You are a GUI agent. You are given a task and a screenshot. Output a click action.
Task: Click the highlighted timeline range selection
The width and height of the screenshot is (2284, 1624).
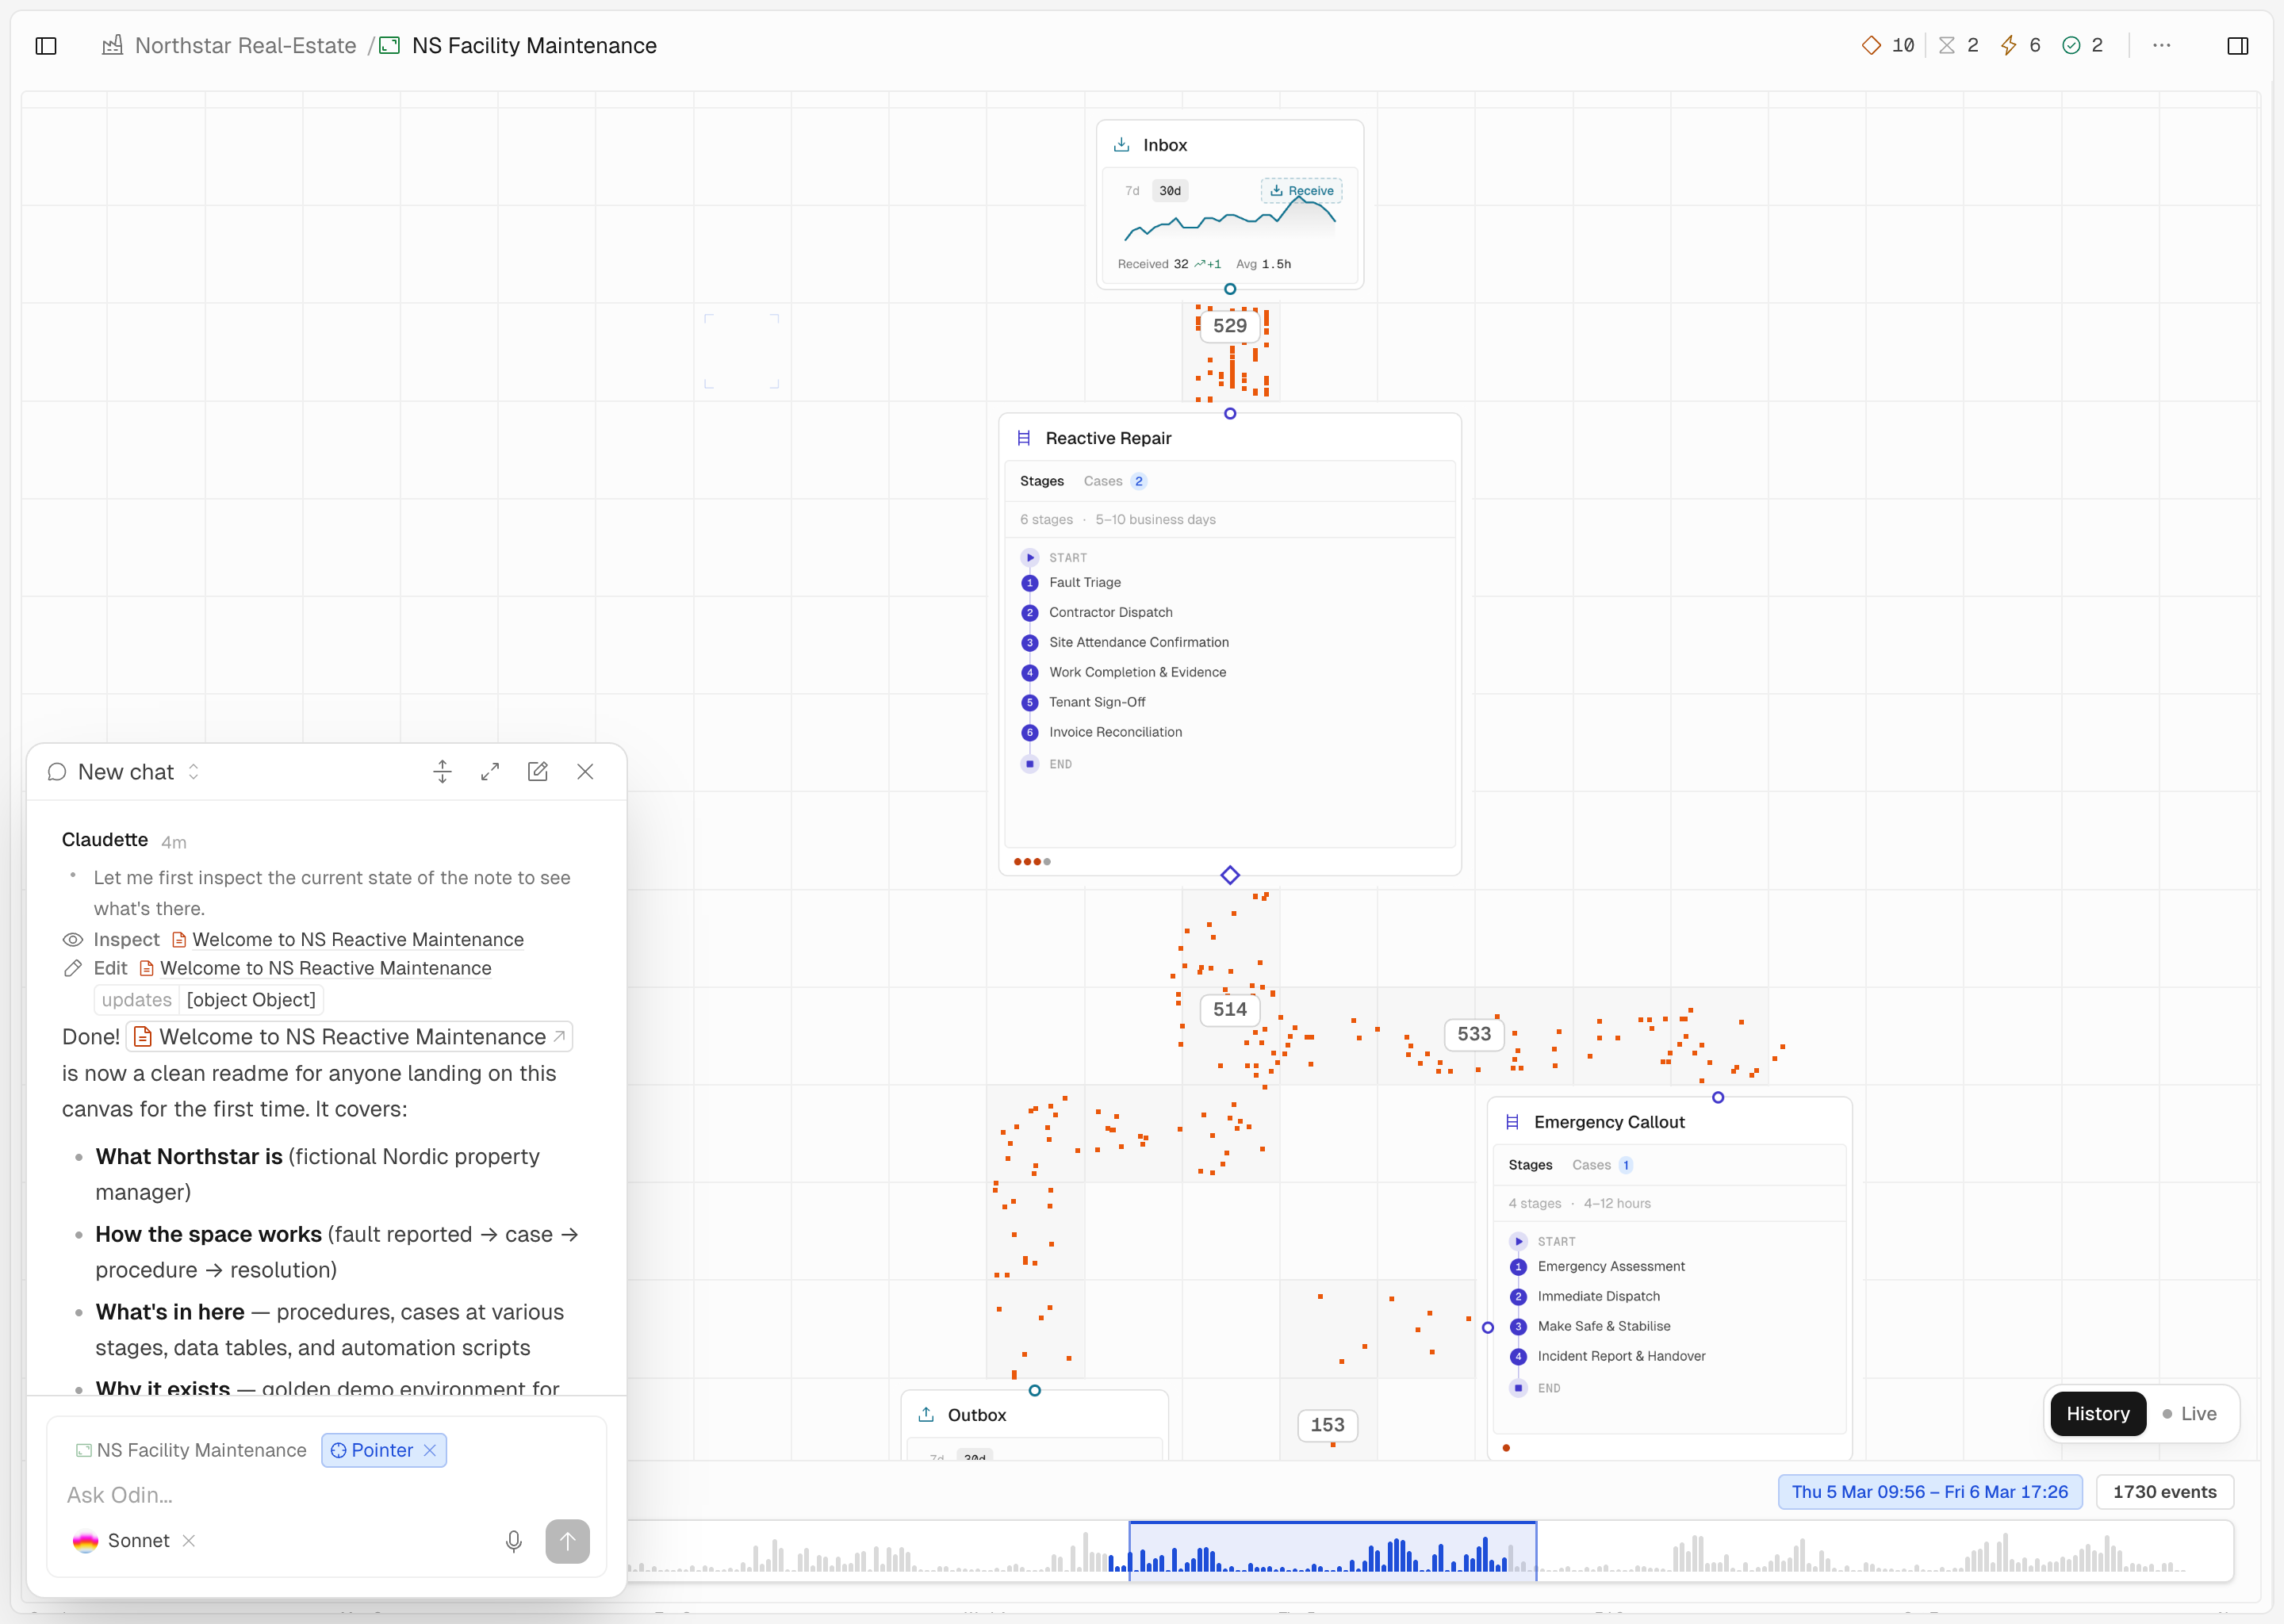coord(1332,1551)
